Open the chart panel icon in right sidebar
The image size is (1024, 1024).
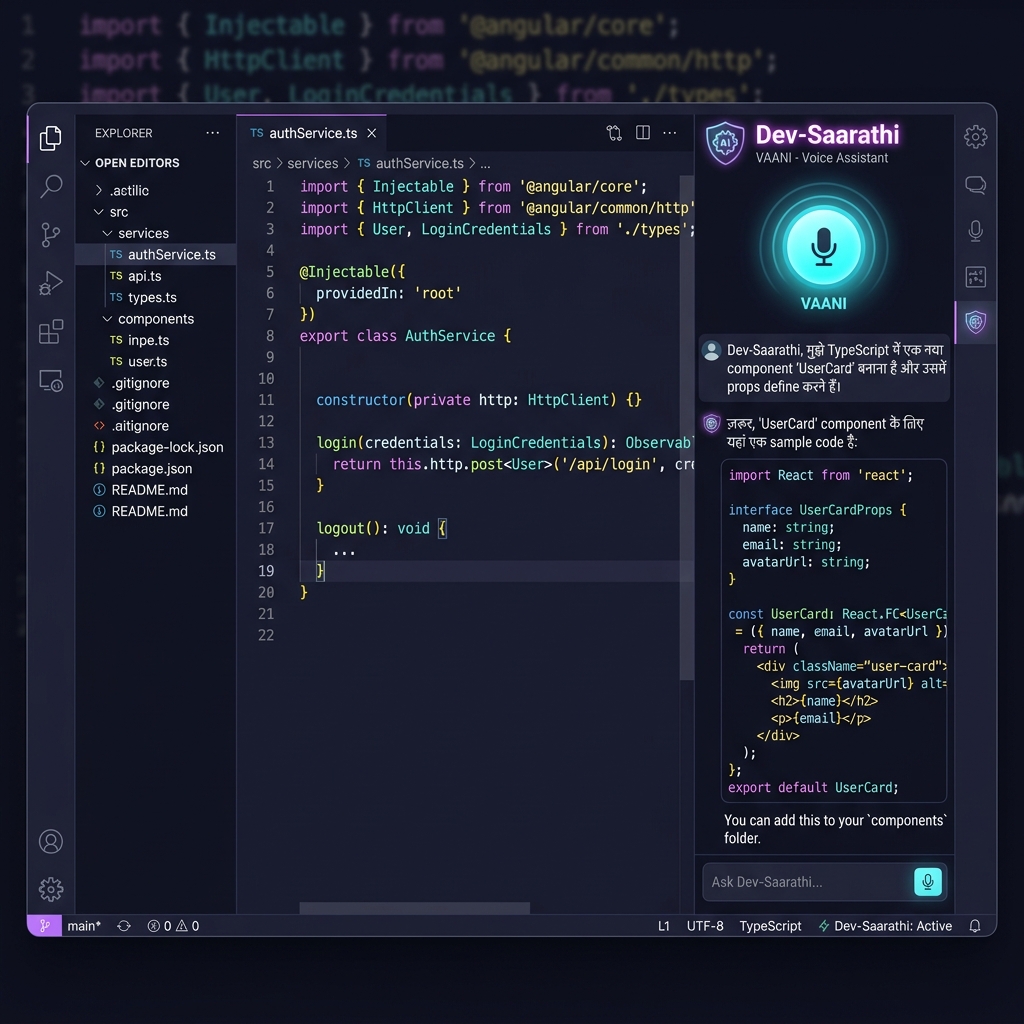pyautogui.click(x=975, y=277)
